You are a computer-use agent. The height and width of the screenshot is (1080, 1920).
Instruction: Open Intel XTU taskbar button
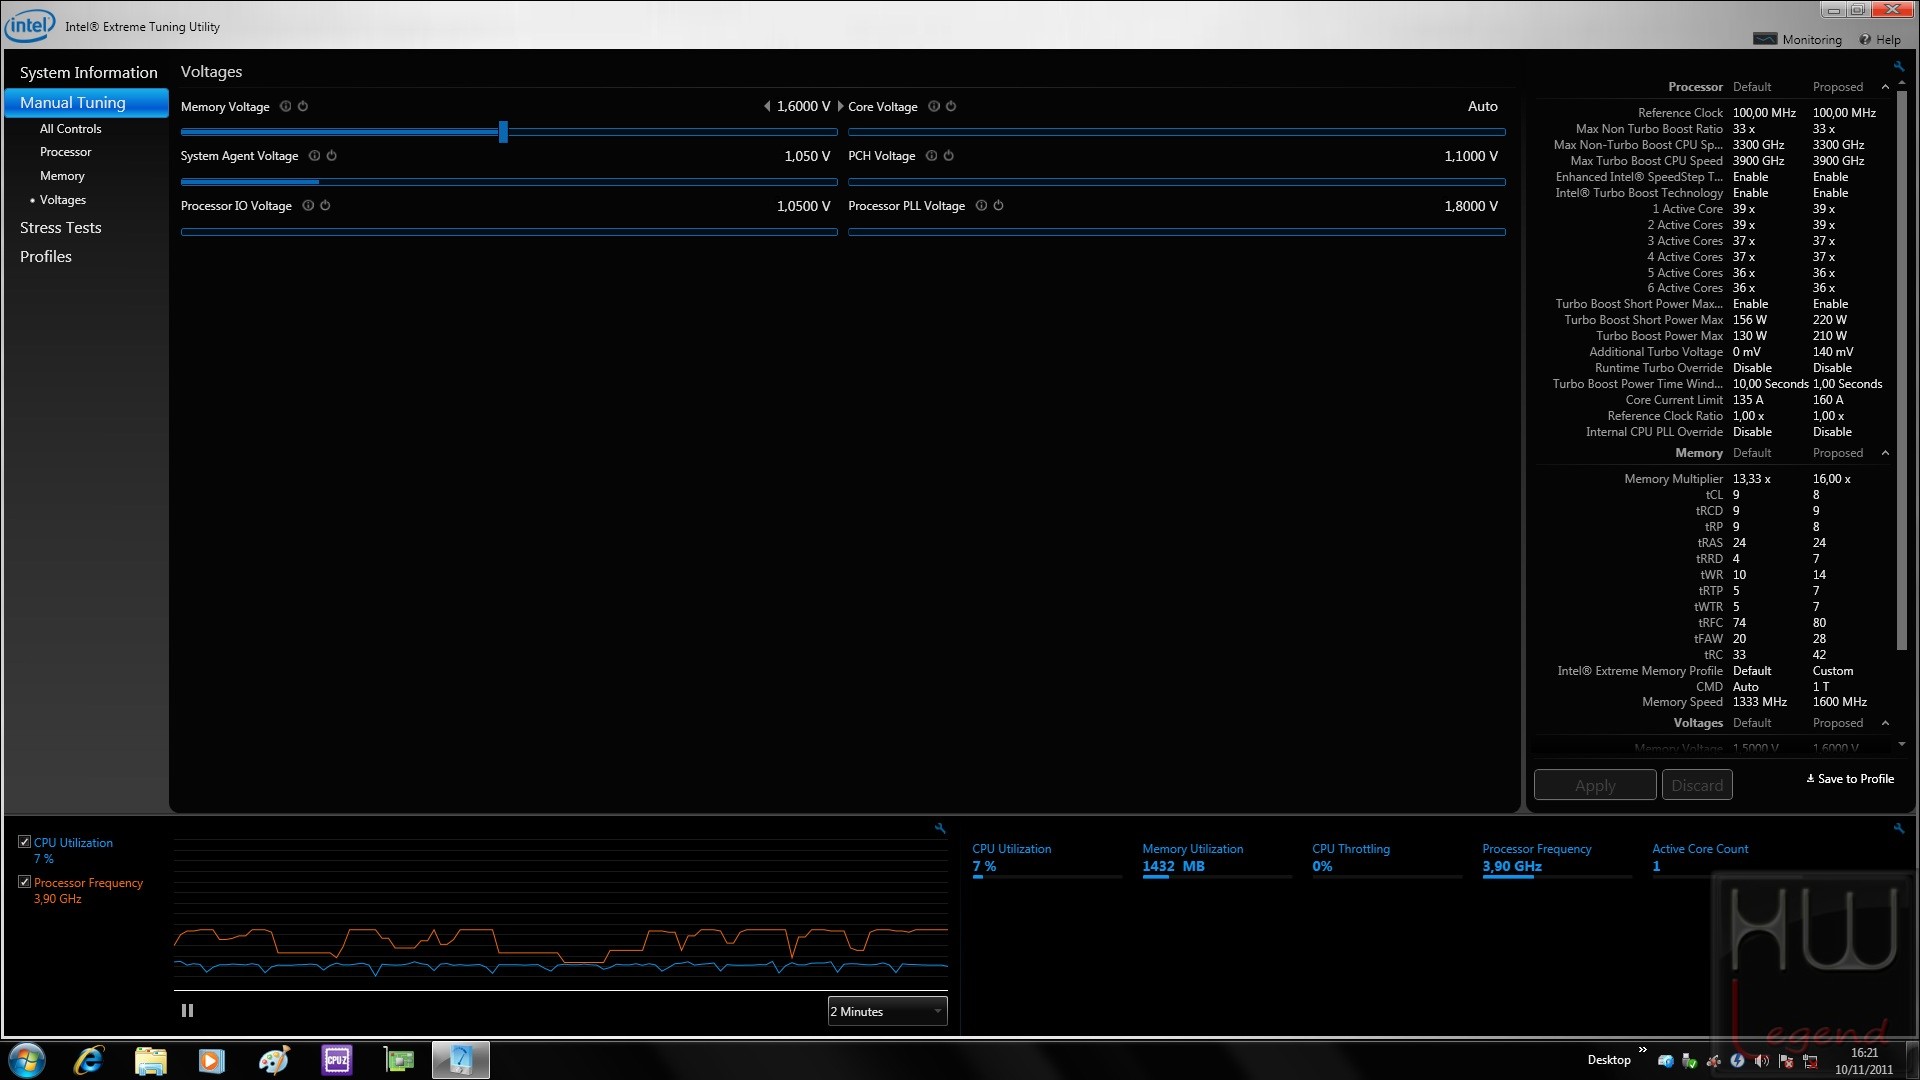(x=461, y=1060)
